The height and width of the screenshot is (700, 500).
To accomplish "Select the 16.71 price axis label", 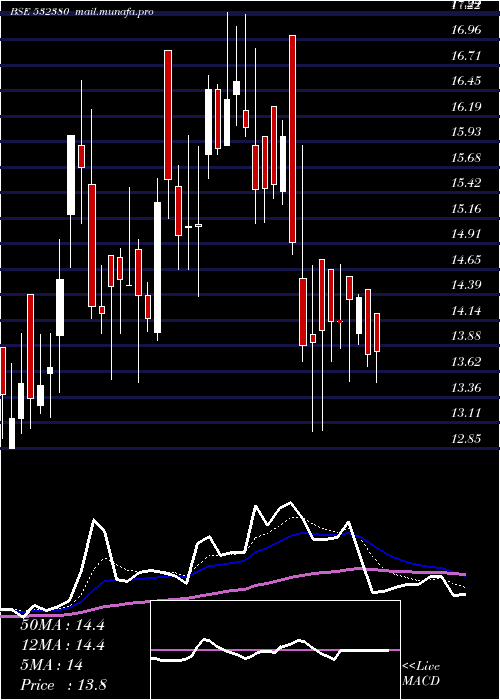I will [466, 56].
